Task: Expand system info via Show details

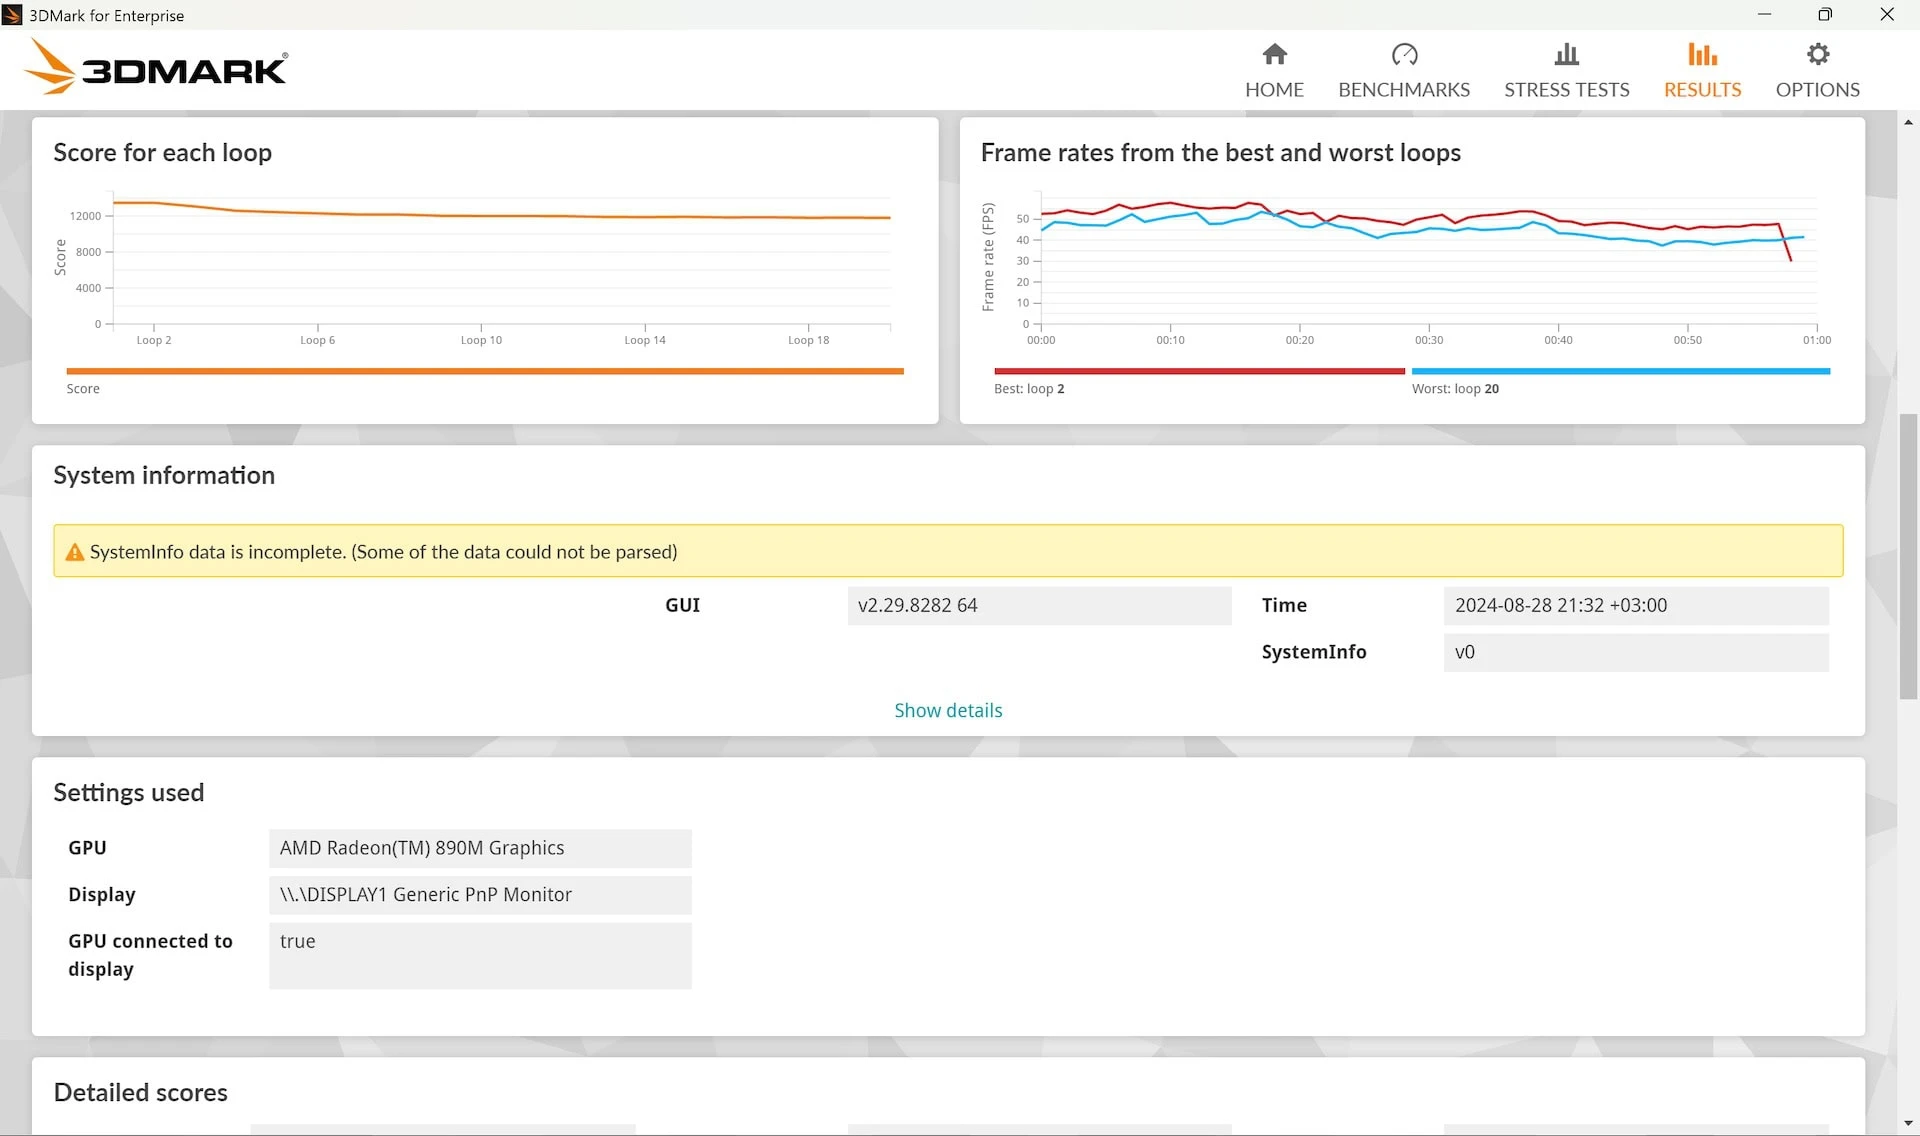Action: [x=948, y=710]
